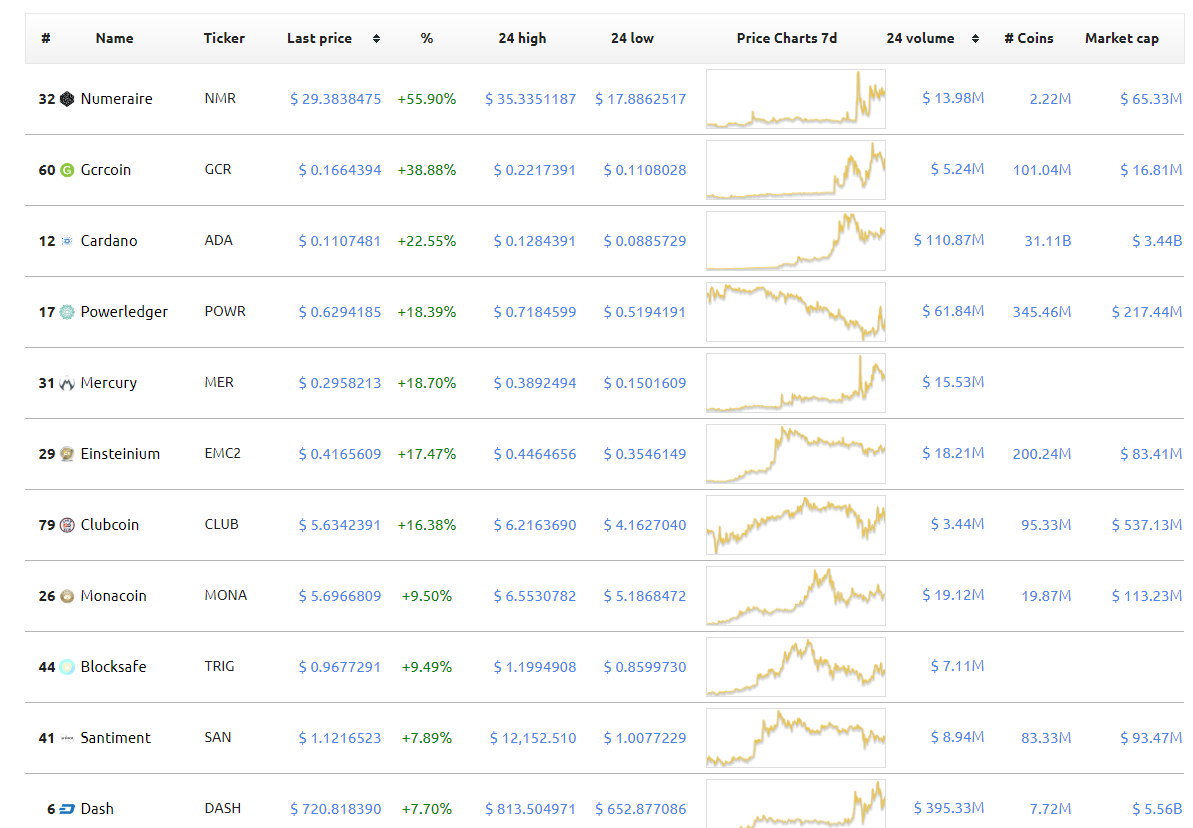The height and width of the screenshot is (828, 1193).
Task: Select the TRIG ticker cell
Action: click(219, 667)
